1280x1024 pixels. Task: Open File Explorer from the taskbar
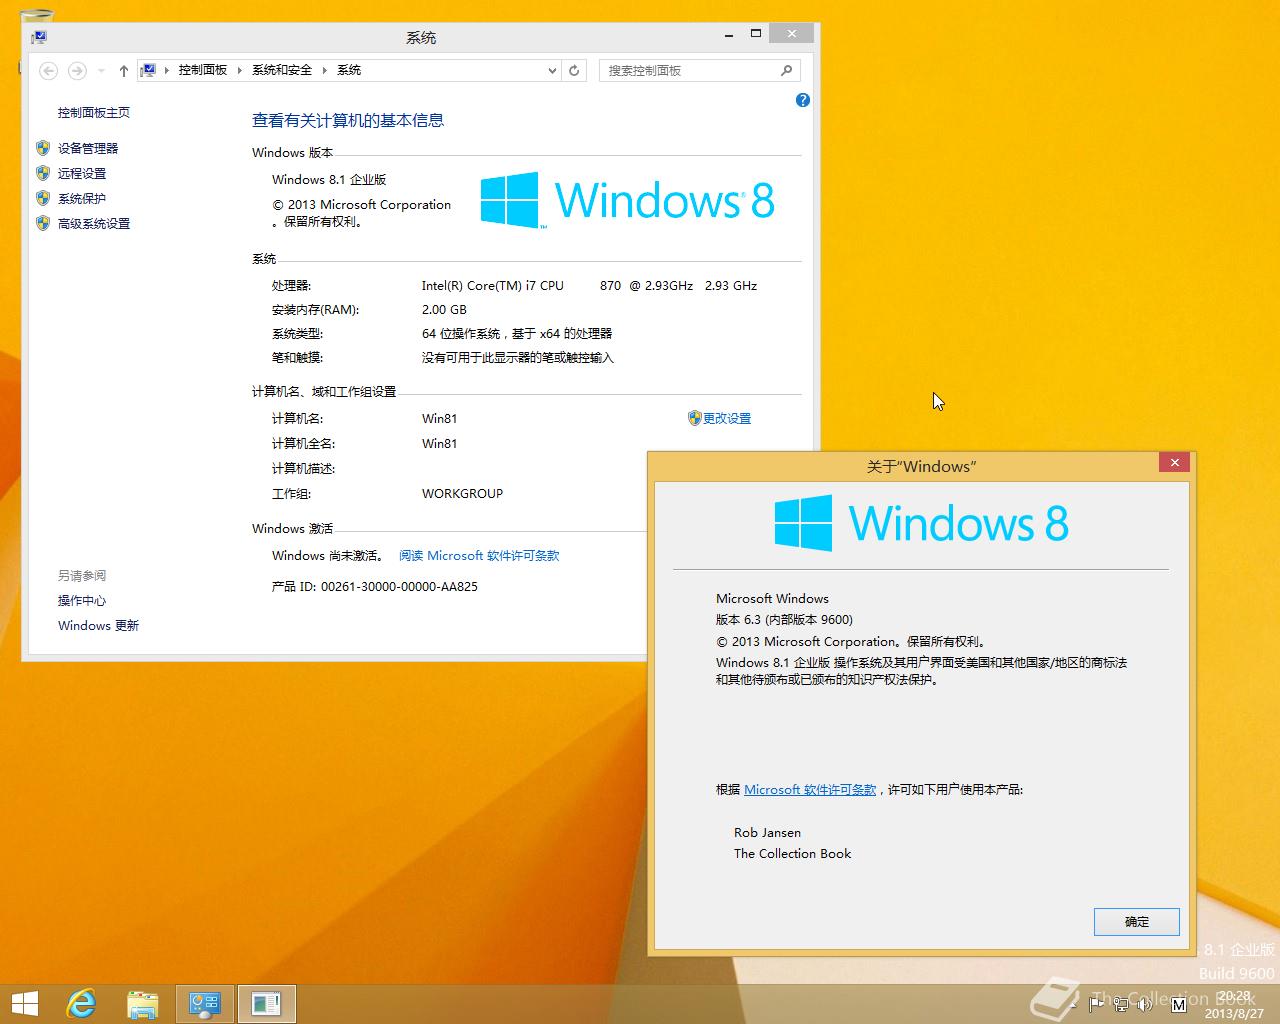click(143, 1003)
